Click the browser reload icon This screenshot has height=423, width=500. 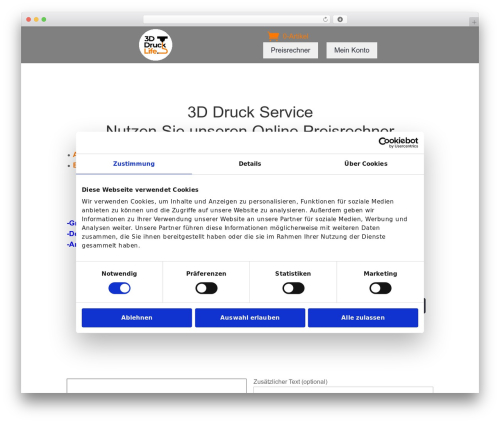pos(325,20)
